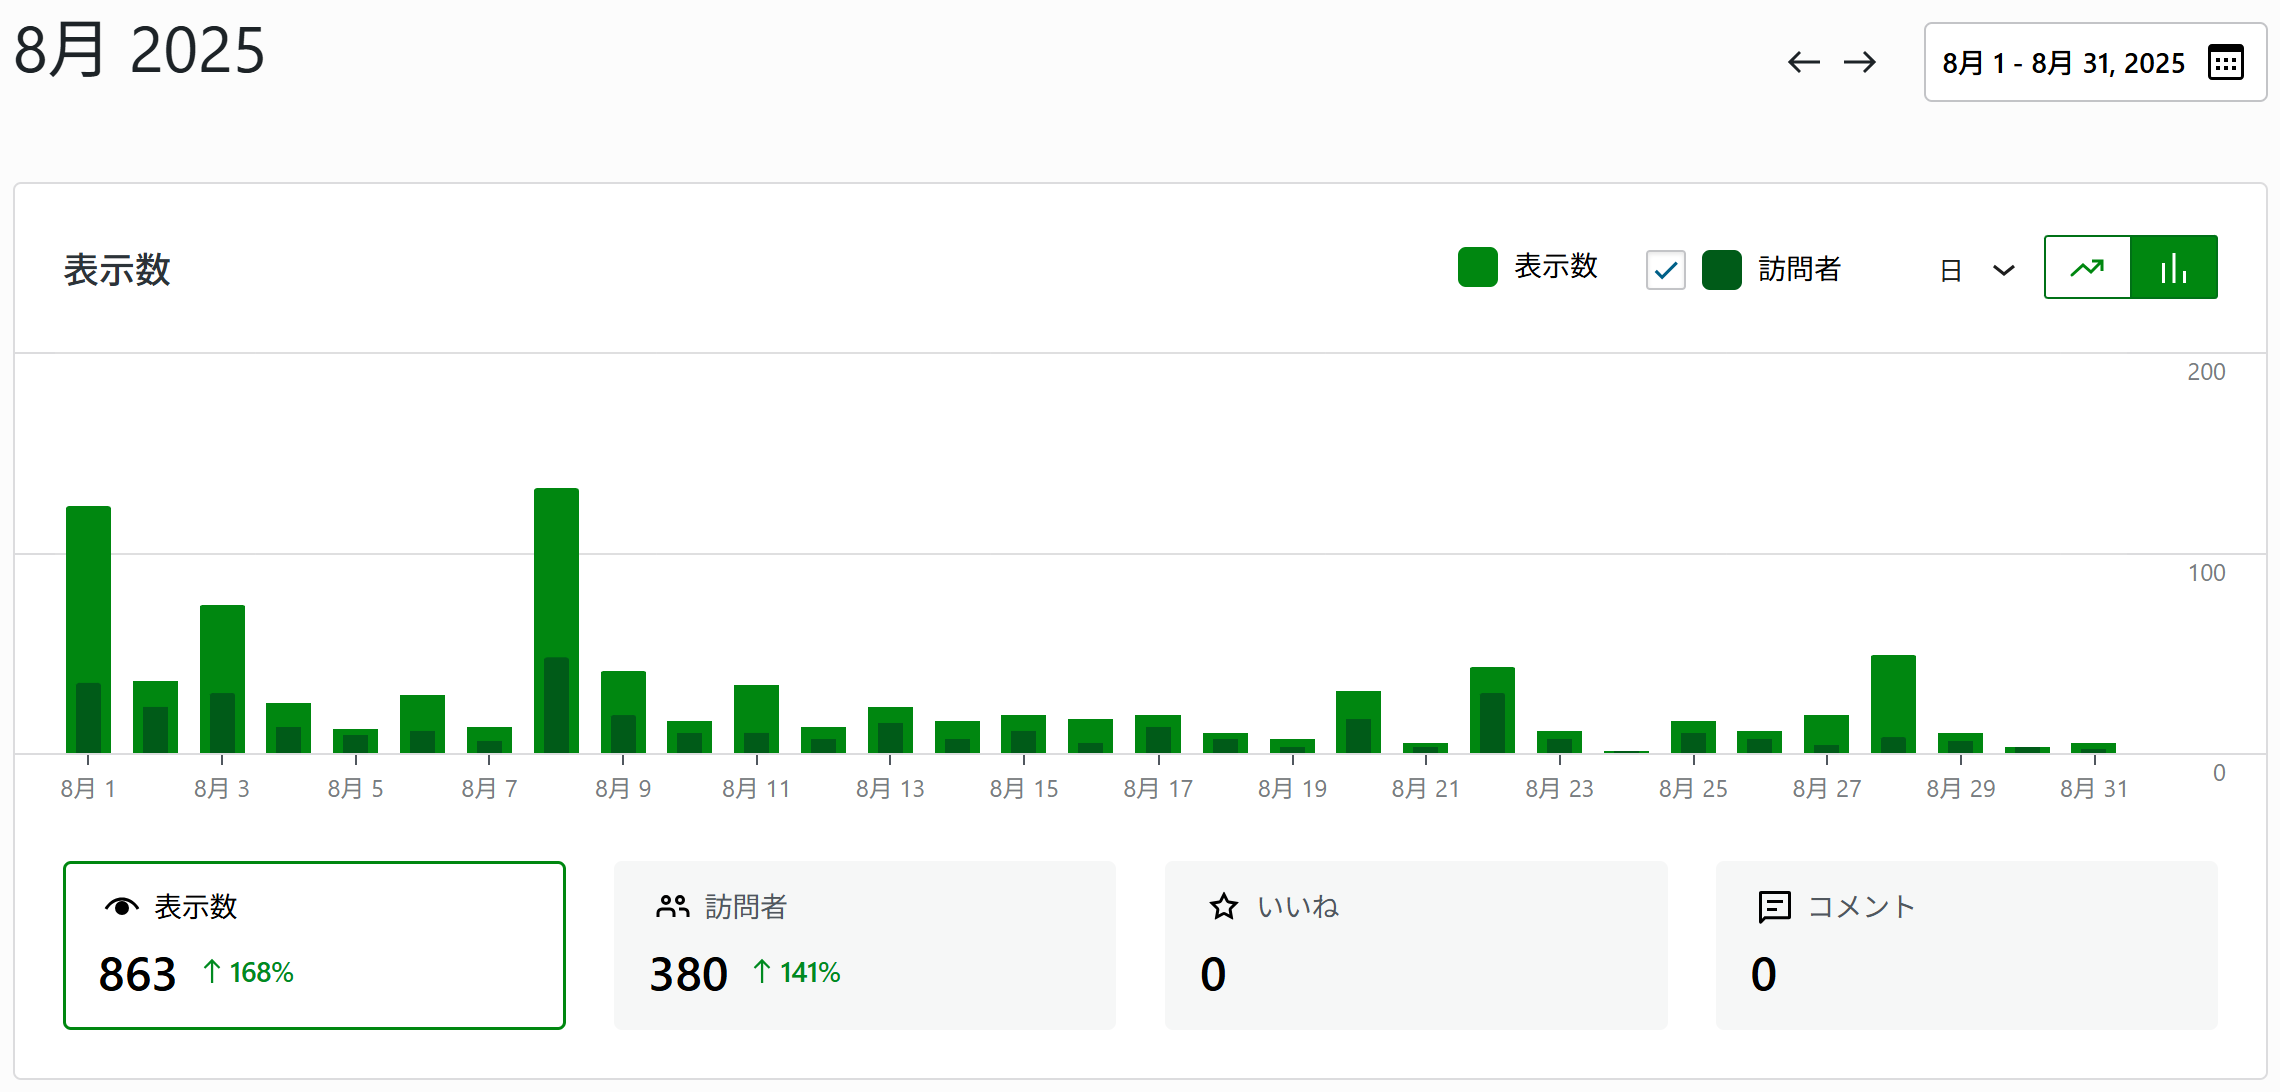Image resolution: width=2280 pixels, height=1092 pixels.
Task: Go to next month with right arrow
Action: tap(1860, 62)
